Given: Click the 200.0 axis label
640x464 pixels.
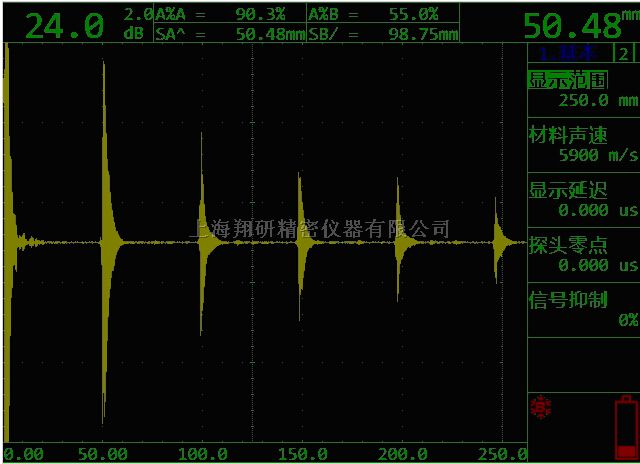Looking at the screenshot, I should [403, 454].
